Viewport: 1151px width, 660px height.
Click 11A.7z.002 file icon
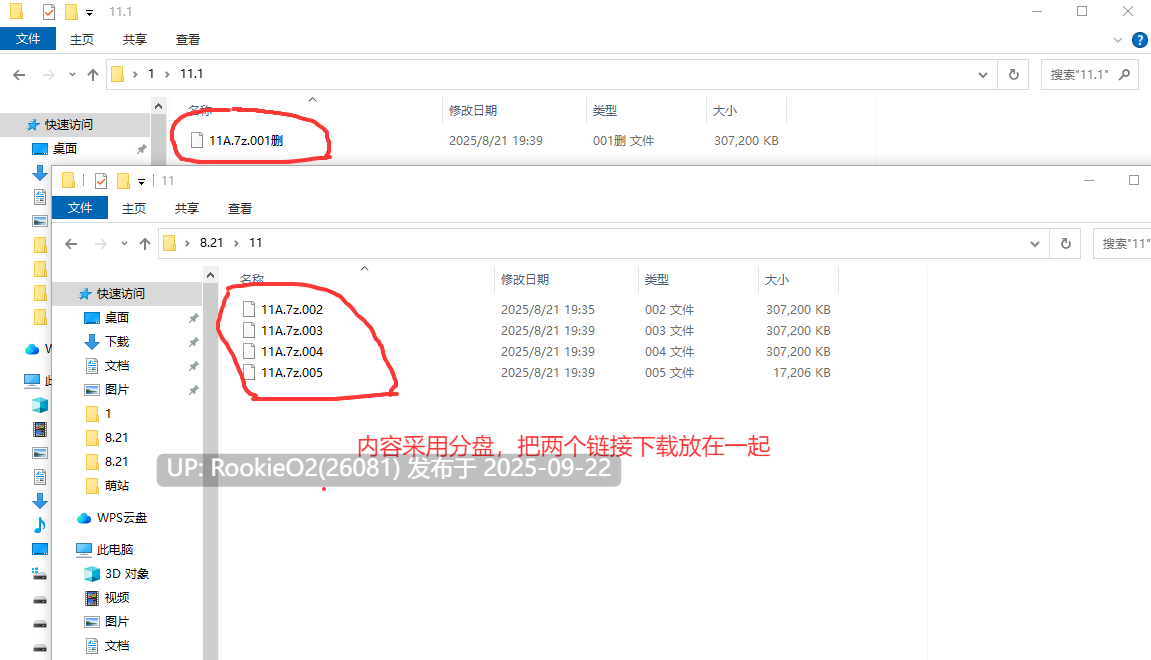pos(249,309)
